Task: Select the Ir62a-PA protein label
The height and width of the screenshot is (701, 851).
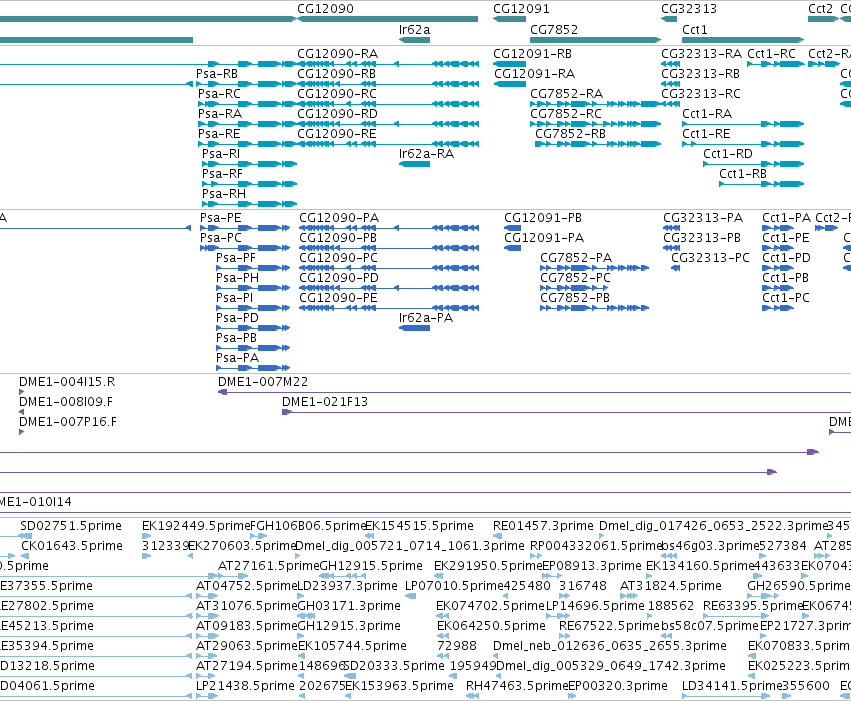Action: click(x=426, y=318)
